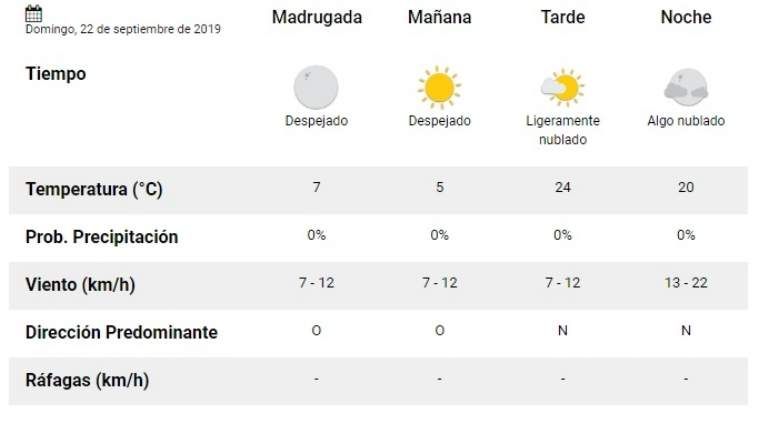Screen dimensions: 768x423
Task: Select the Madrugada column header
Action: (x=317, y=17)
